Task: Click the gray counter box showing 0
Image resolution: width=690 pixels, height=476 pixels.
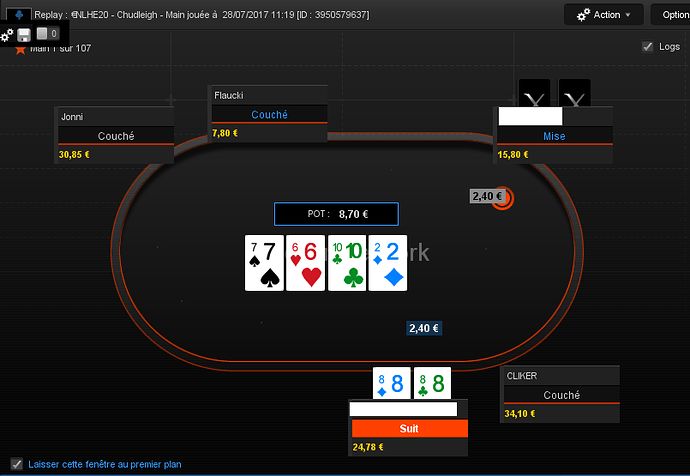Action: click(47, 33)
